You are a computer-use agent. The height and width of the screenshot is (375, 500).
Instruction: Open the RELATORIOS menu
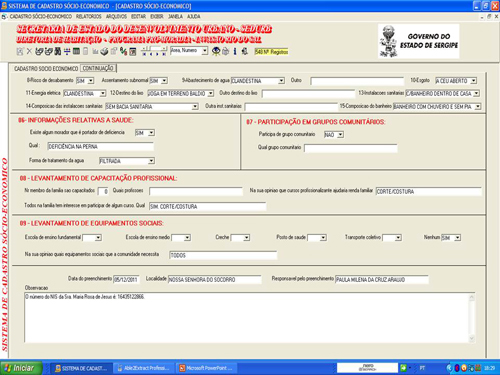(89, 16)
